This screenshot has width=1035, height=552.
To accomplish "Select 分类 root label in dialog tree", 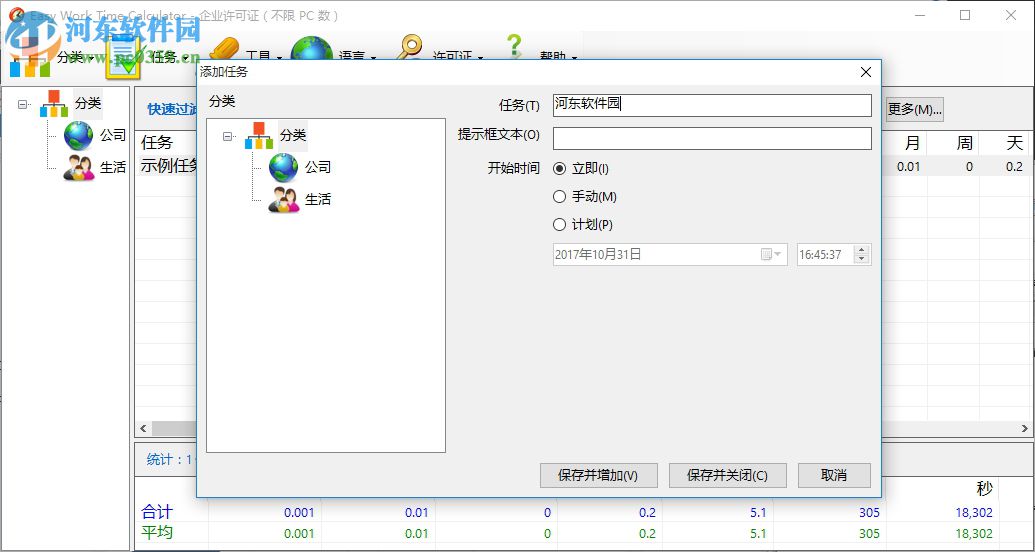I will pyautogui.click(x=293, y=136).
